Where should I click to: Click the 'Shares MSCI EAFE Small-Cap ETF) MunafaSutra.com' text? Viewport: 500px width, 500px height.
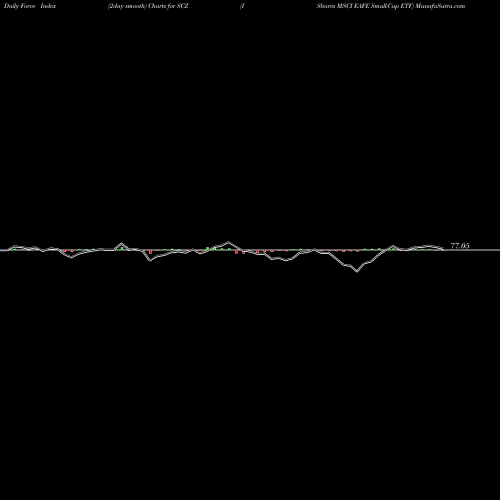point(391,6)
